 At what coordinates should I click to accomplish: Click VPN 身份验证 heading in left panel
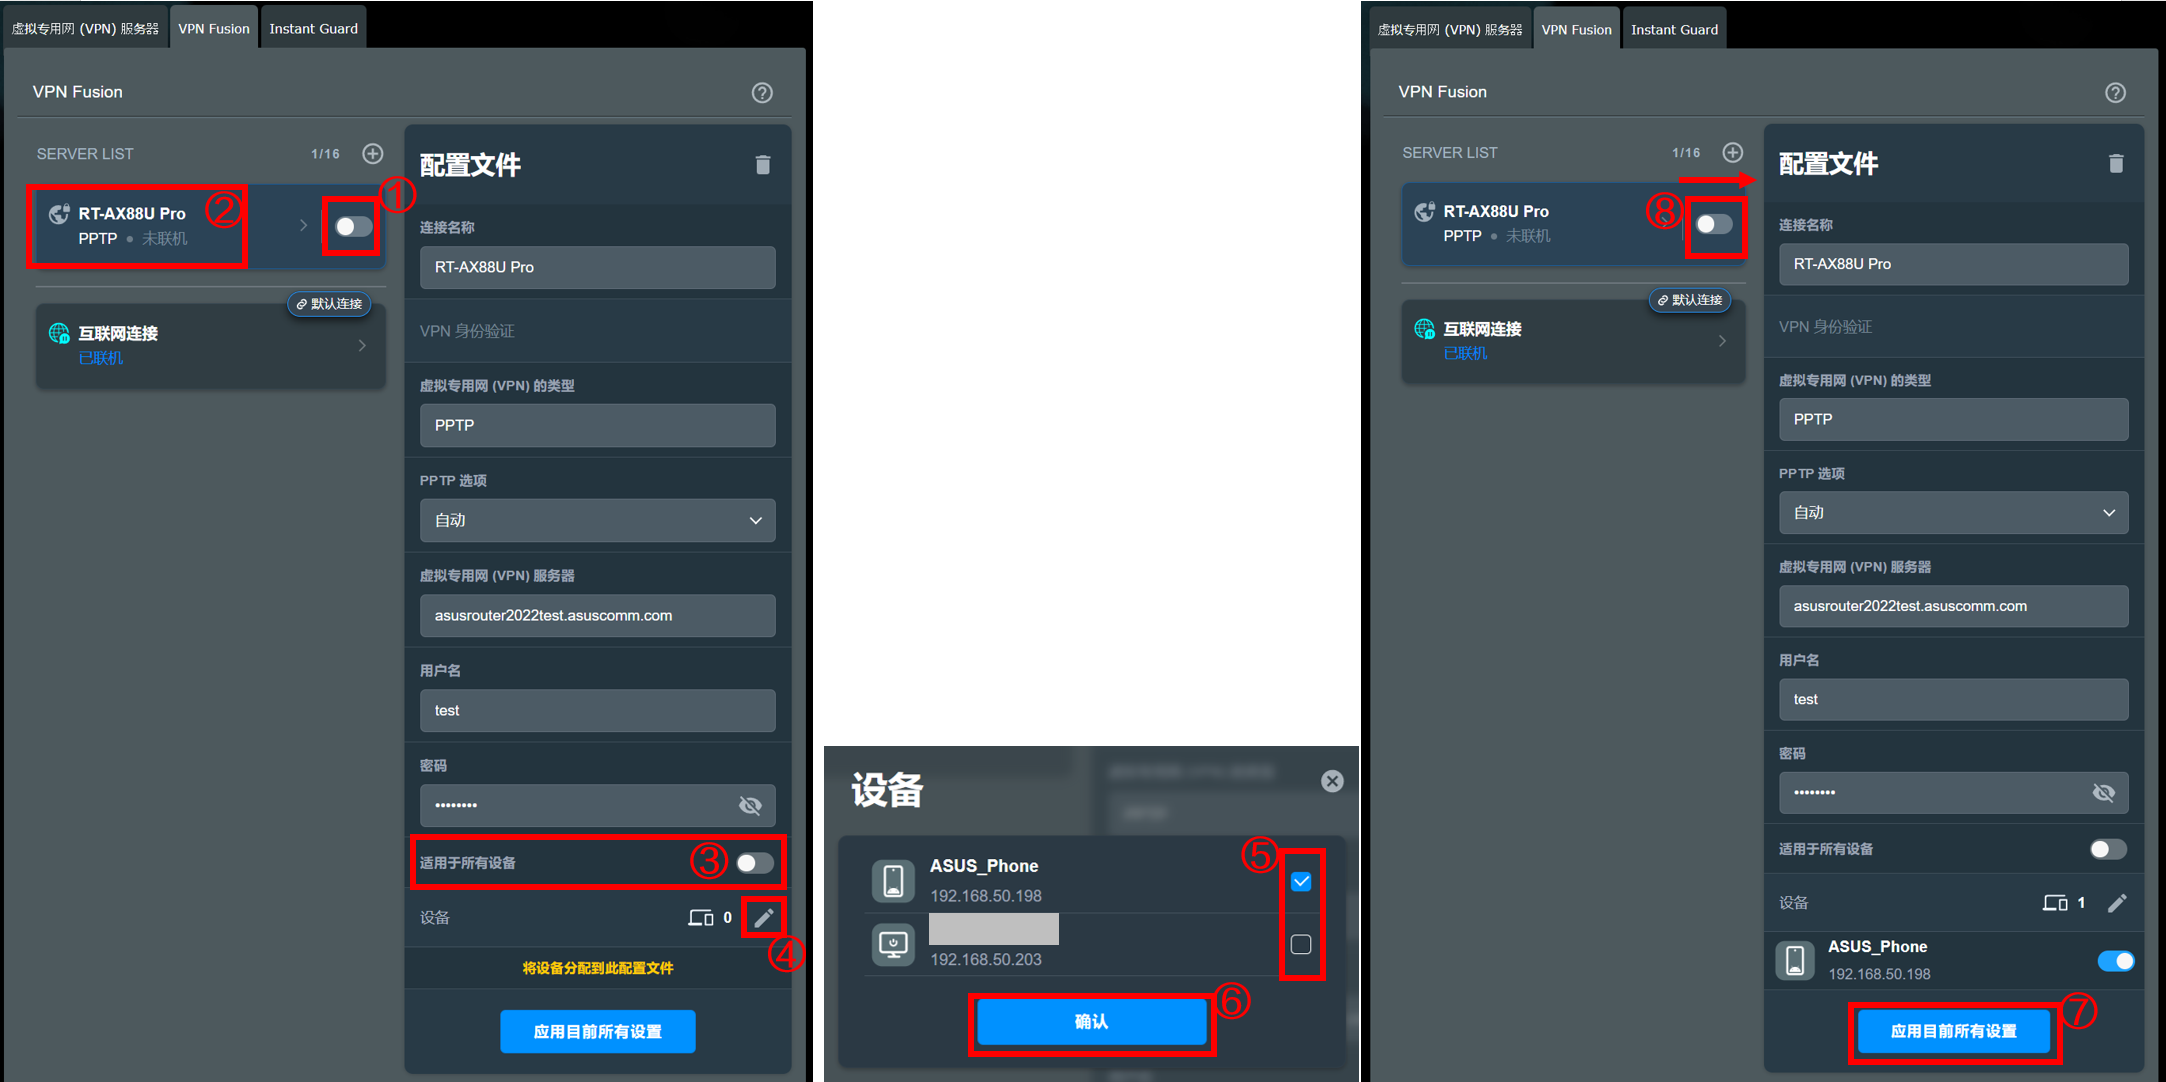click(467, 331)
